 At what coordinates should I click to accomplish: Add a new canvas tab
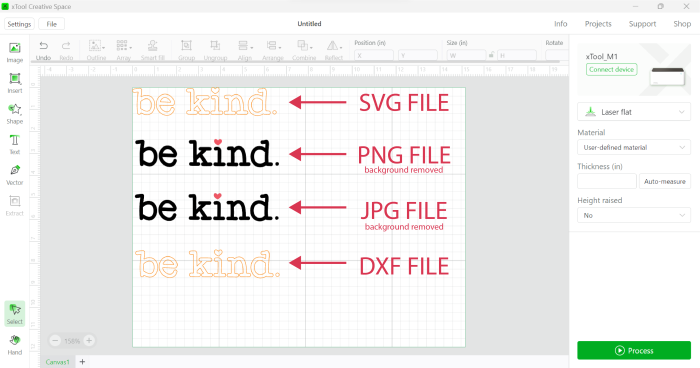click(82, 362)
